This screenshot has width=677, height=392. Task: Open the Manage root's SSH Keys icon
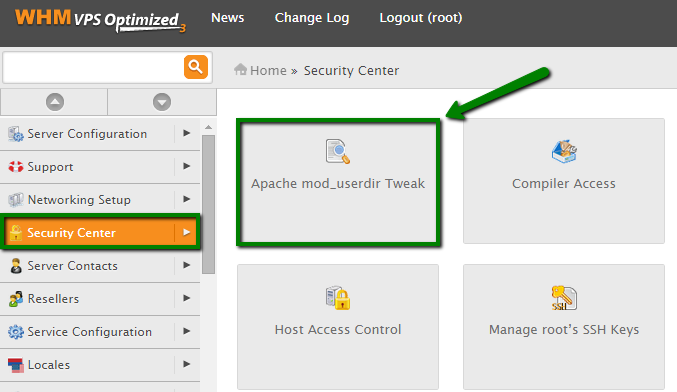tap(564, 298)
